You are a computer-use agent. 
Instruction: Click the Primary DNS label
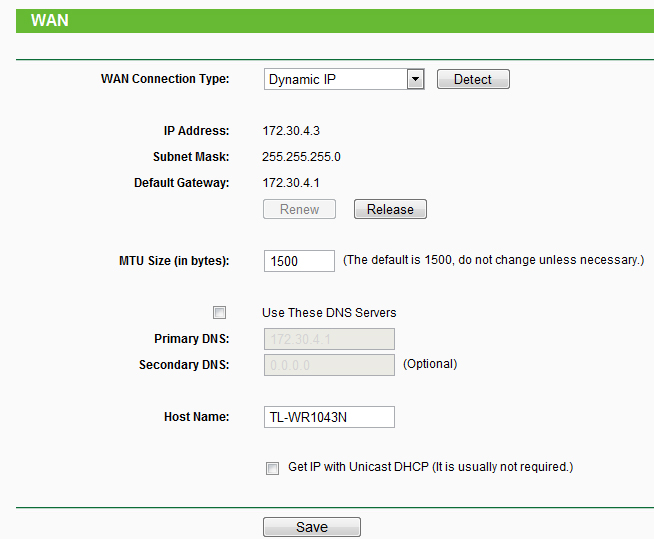click(191, 339)
